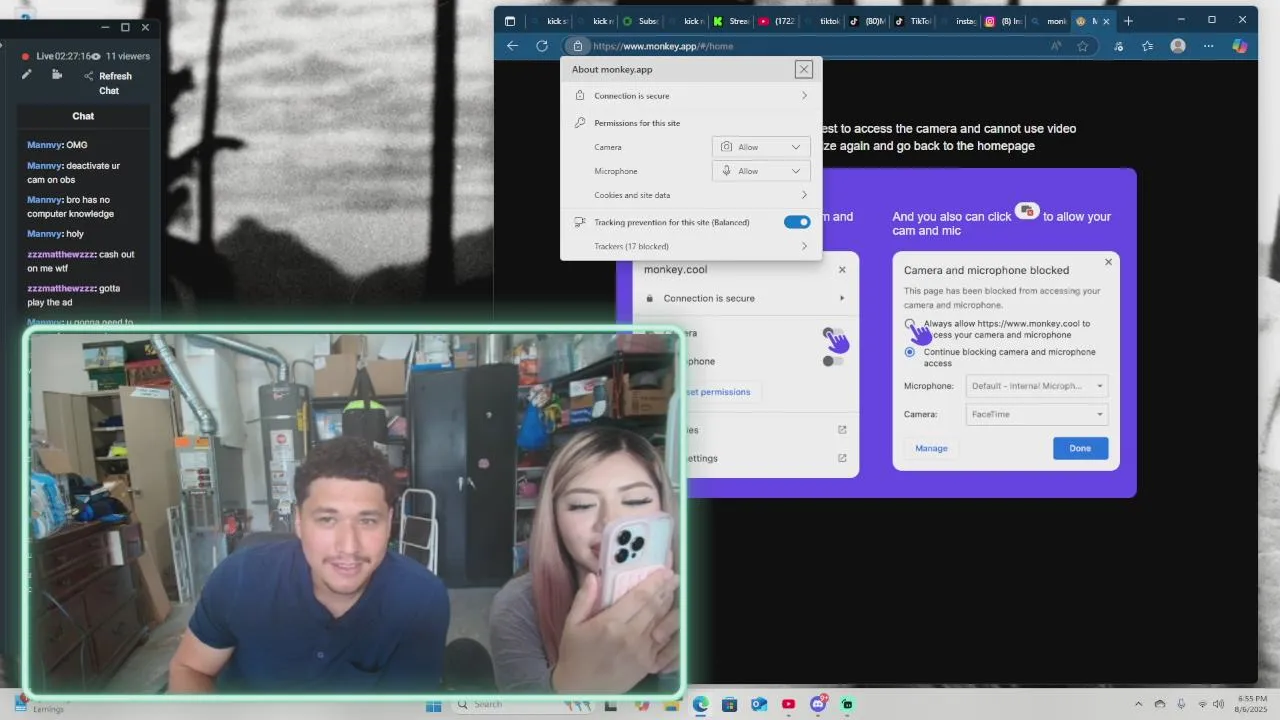Open Discord from taskbar
This screenshot has width=1280, height=720.
[818, 704]
